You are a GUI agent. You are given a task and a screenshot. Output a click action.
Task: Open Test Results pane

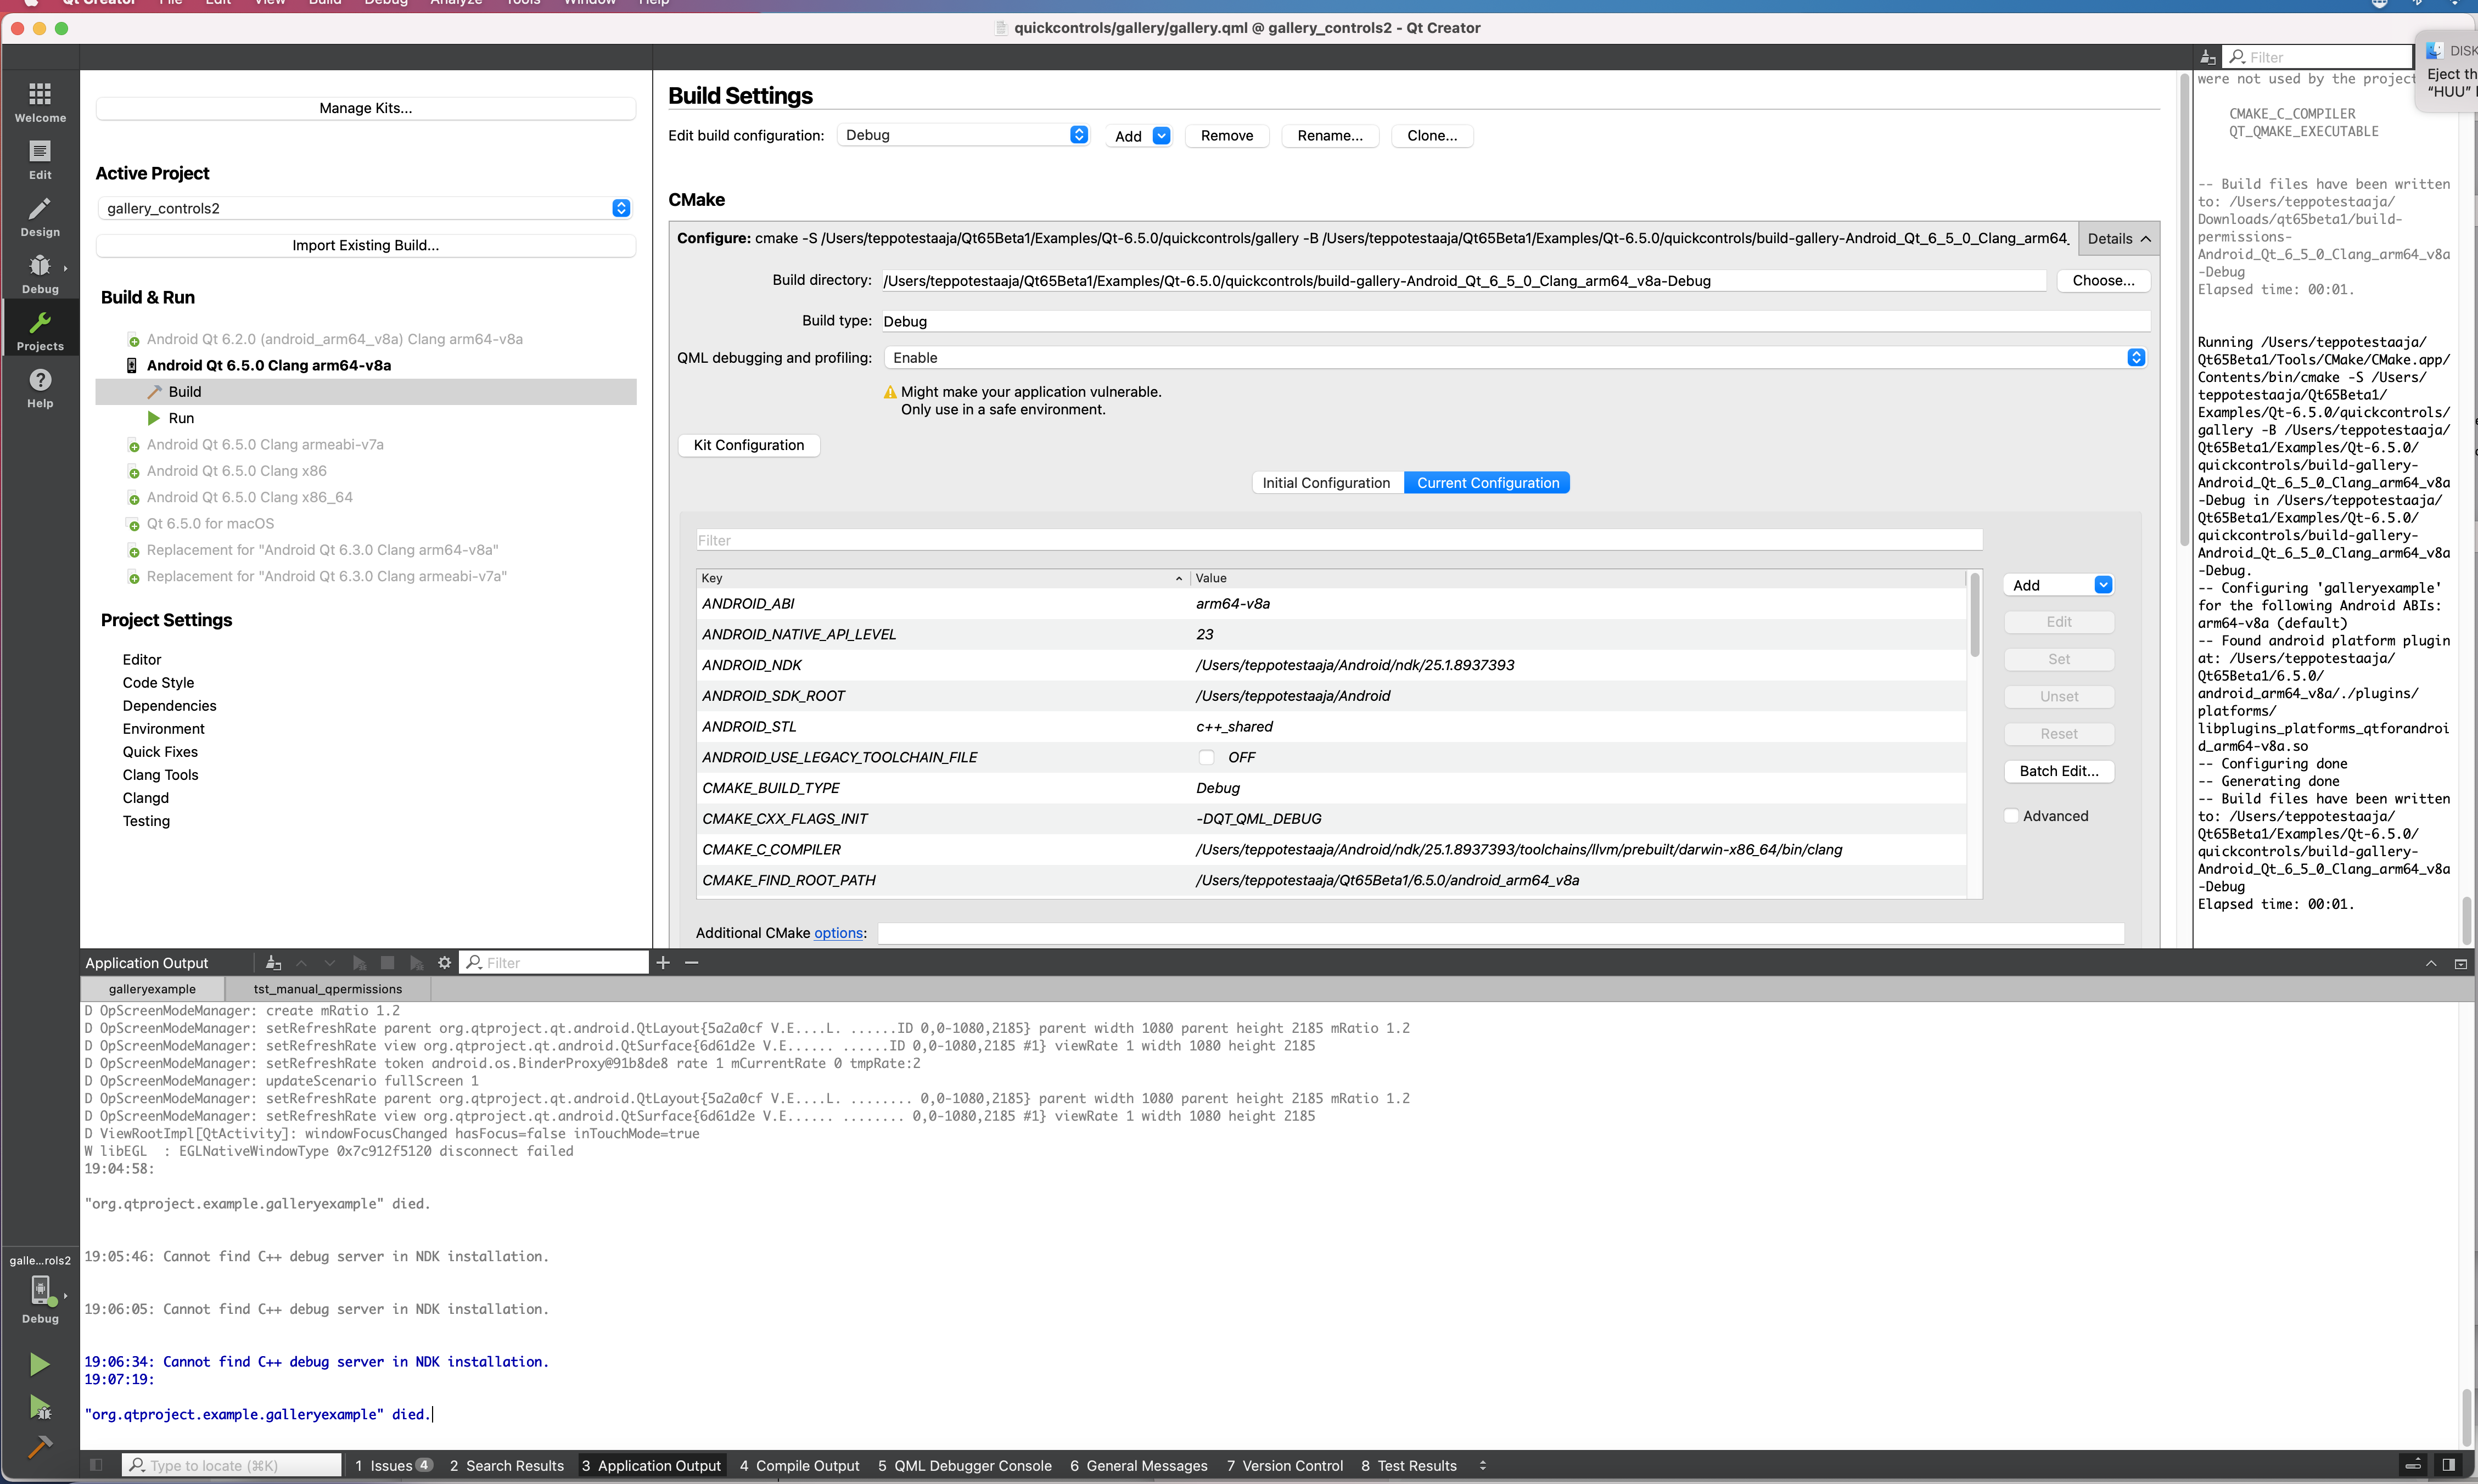[x=1408, y=1466]
